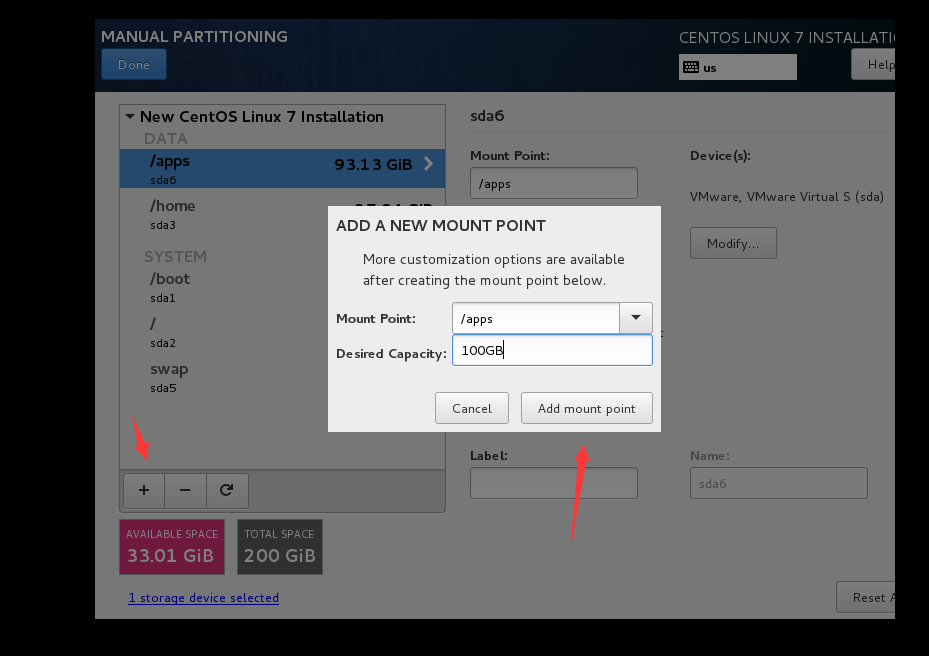
Task: Click the empty Label input field
Action: [x=554, y=483]
